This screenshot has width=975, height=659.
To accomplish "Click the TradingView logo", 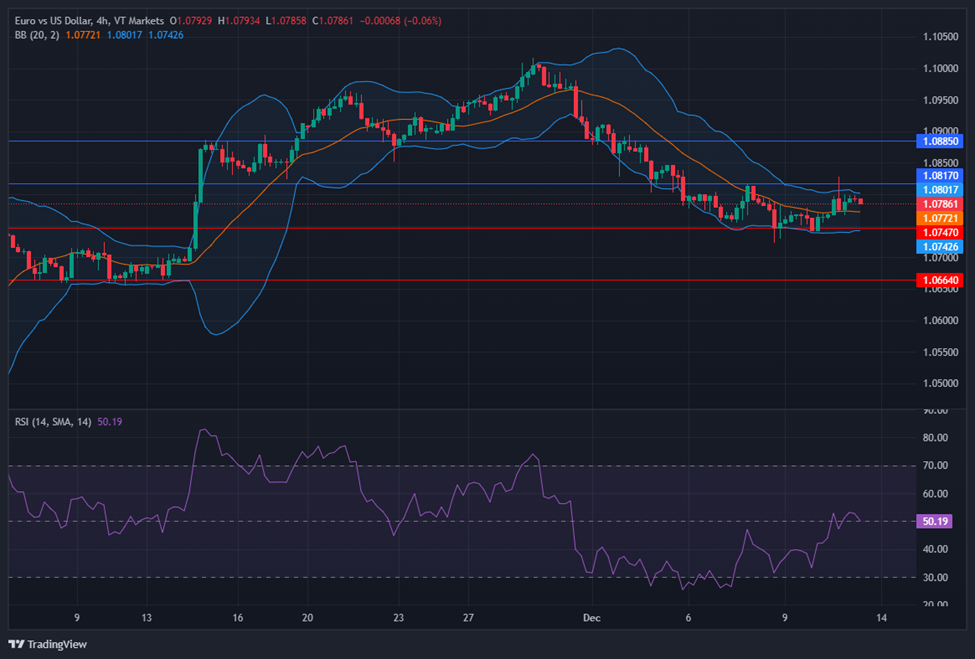I will click(47, 644).
